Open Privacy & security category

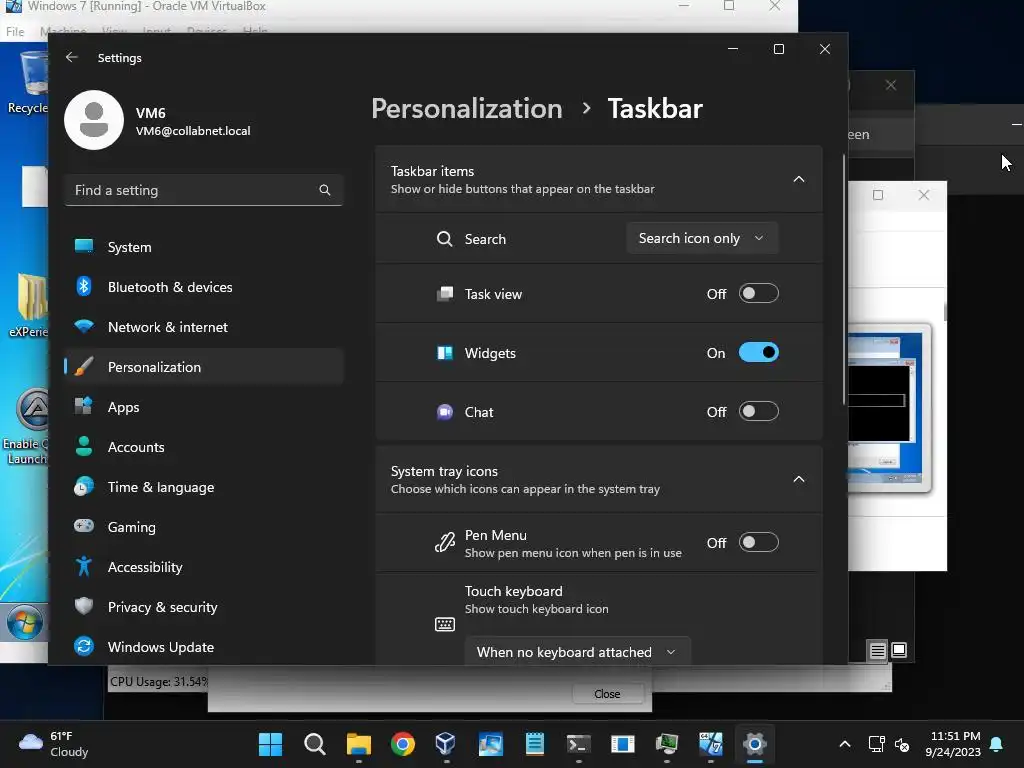pos(204,607)
